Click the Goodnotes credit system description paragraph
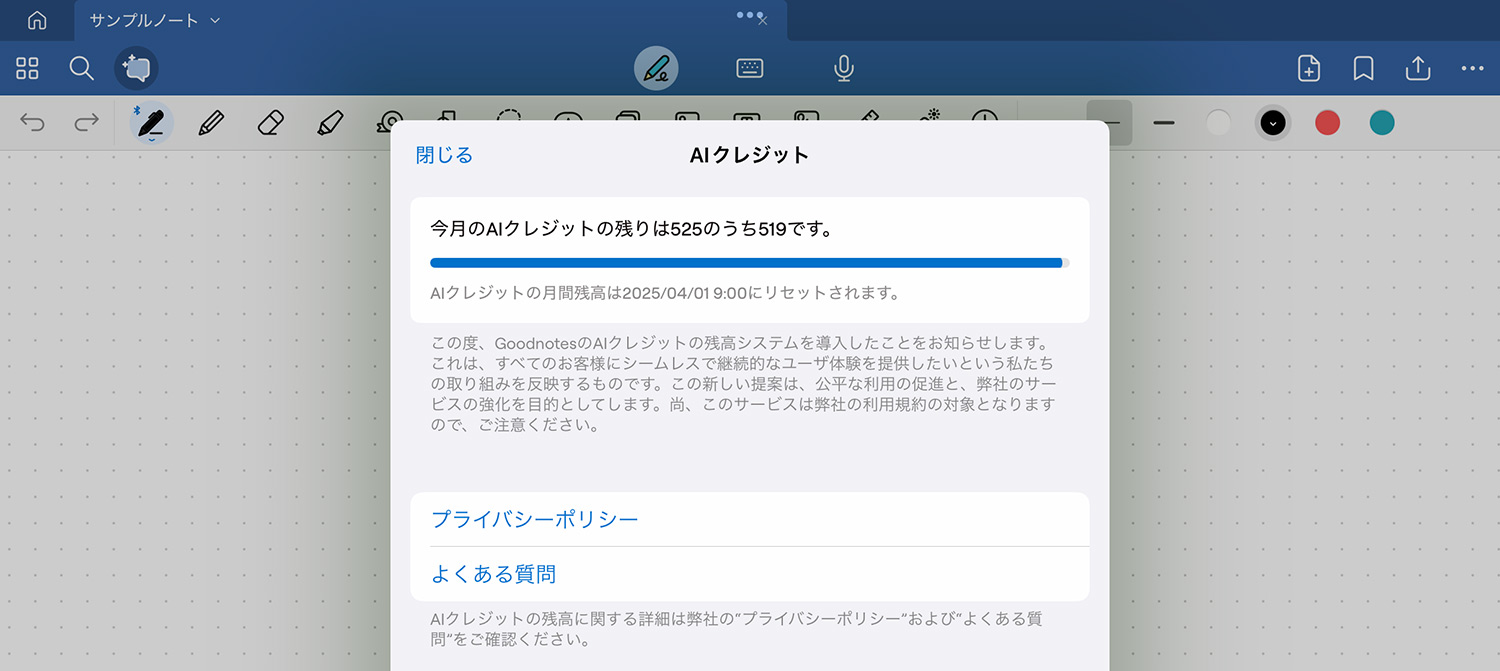The height and width of the screenshot is (671, 1500). [x=744, y=384]
